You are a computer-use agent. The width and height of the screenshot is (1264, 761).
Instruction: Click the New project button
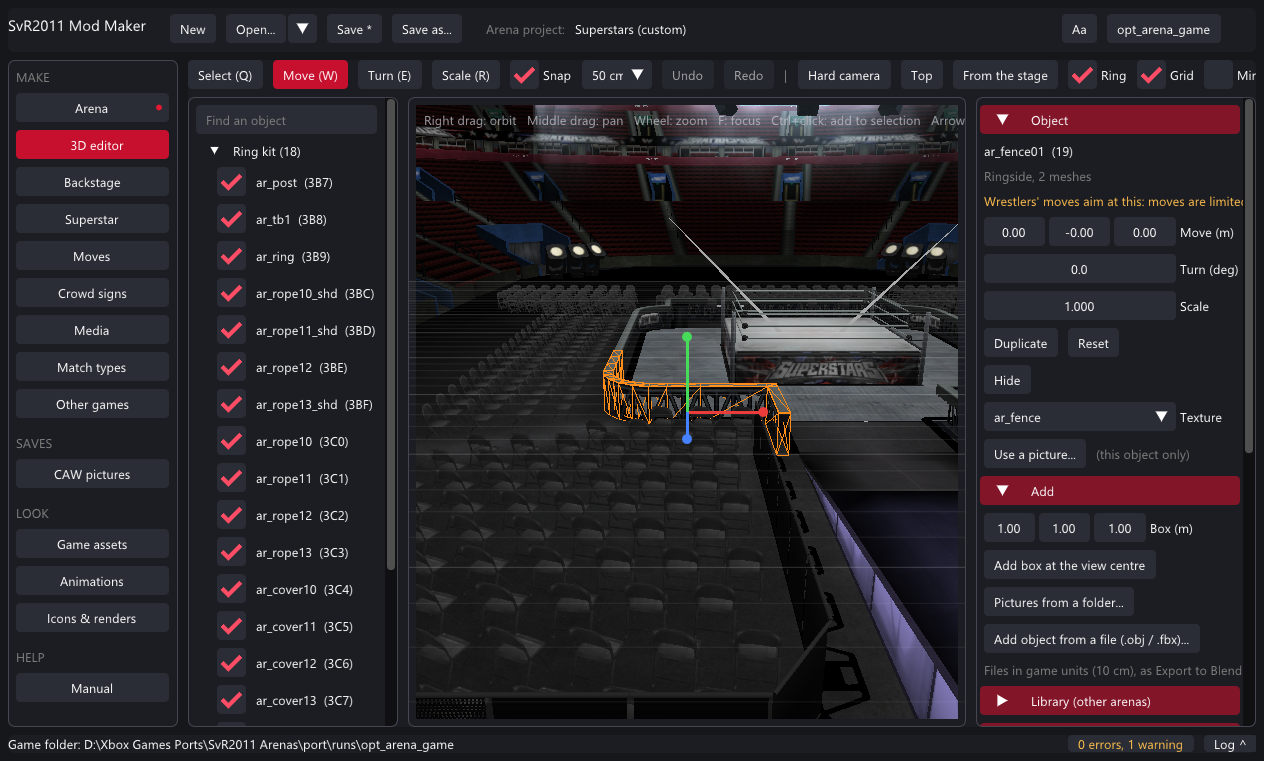point(193,29)
